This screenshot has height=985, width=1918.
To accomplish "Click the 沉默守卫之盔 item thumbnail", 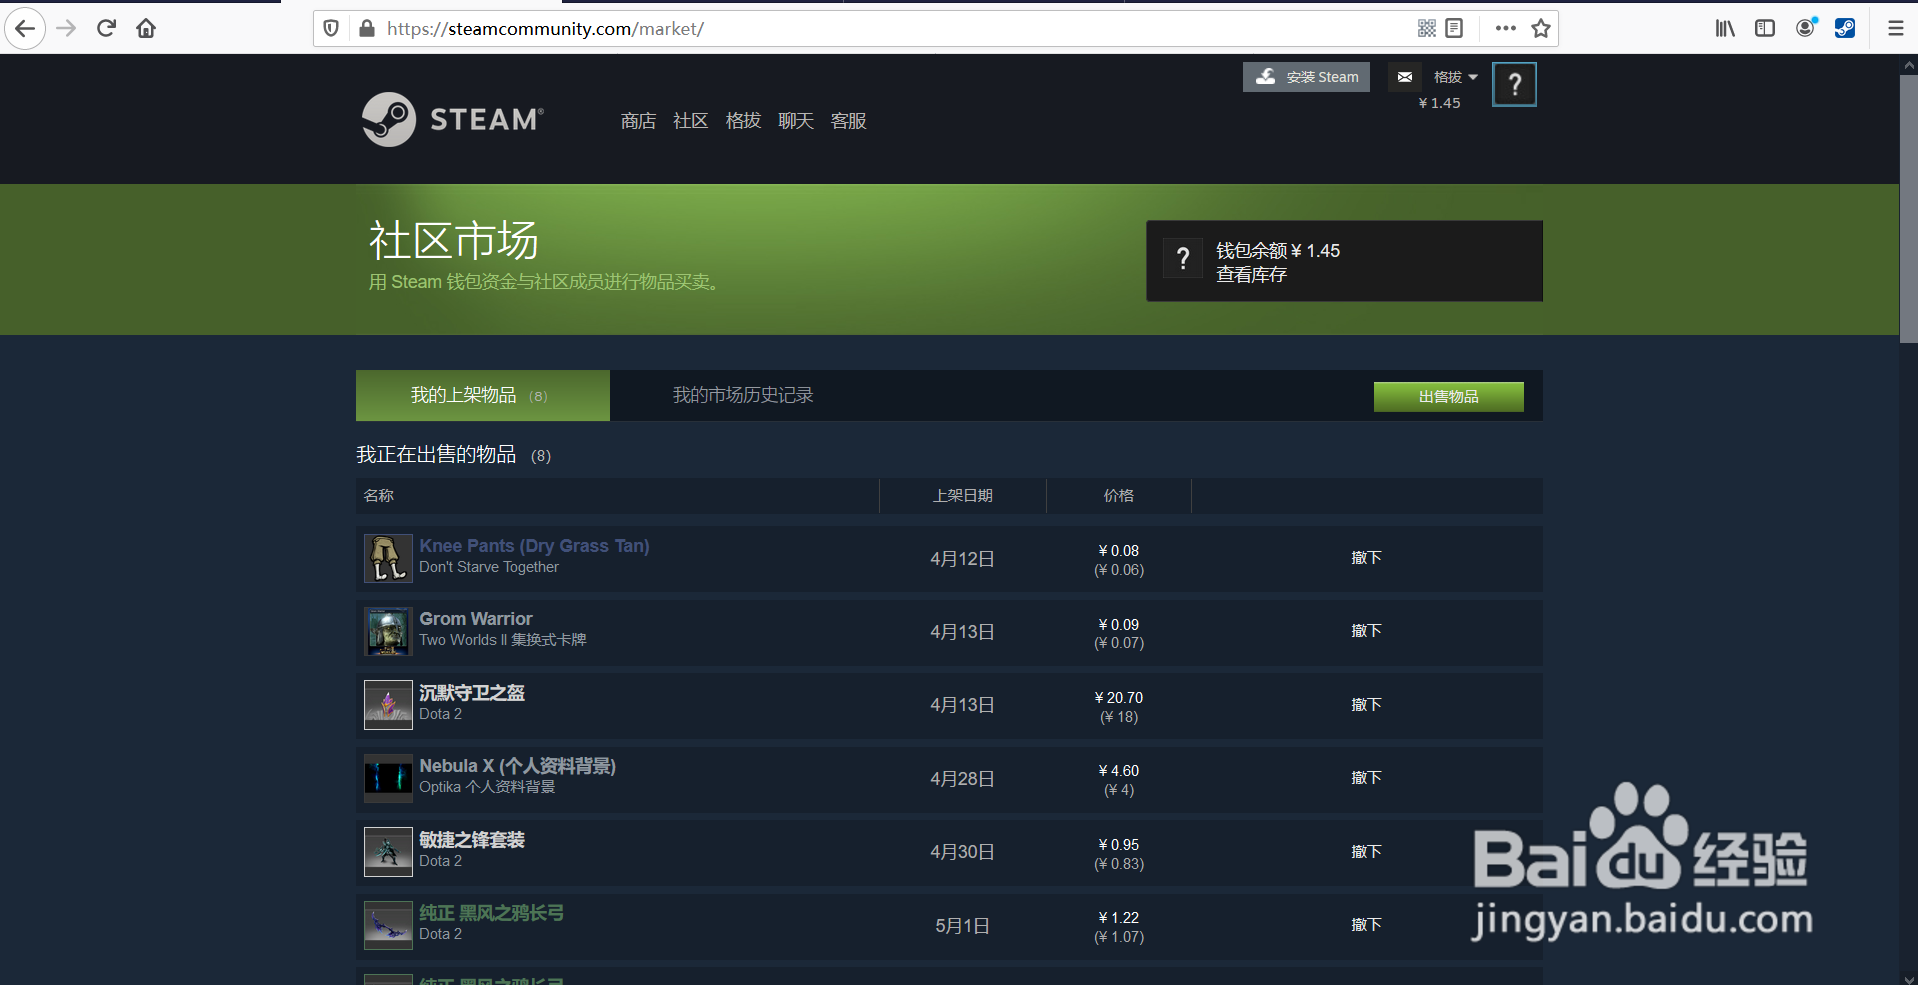I will click(x=388, y=705).
